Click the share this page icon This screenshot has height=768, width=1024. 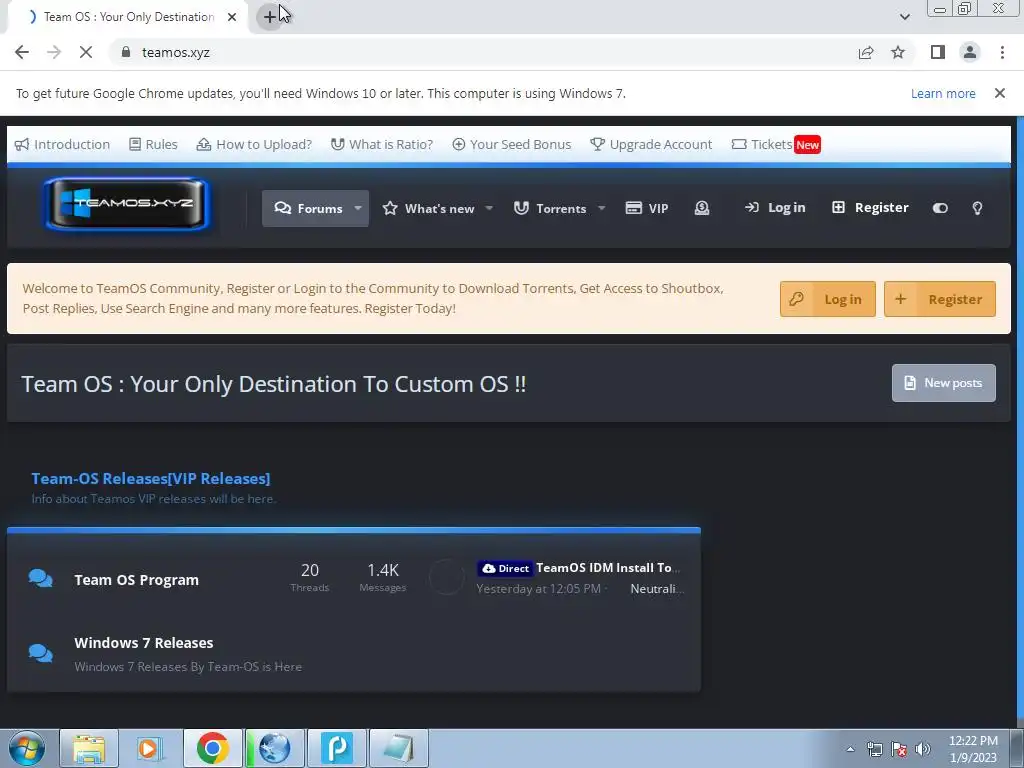pyautogui.click(x=866, y=52)
